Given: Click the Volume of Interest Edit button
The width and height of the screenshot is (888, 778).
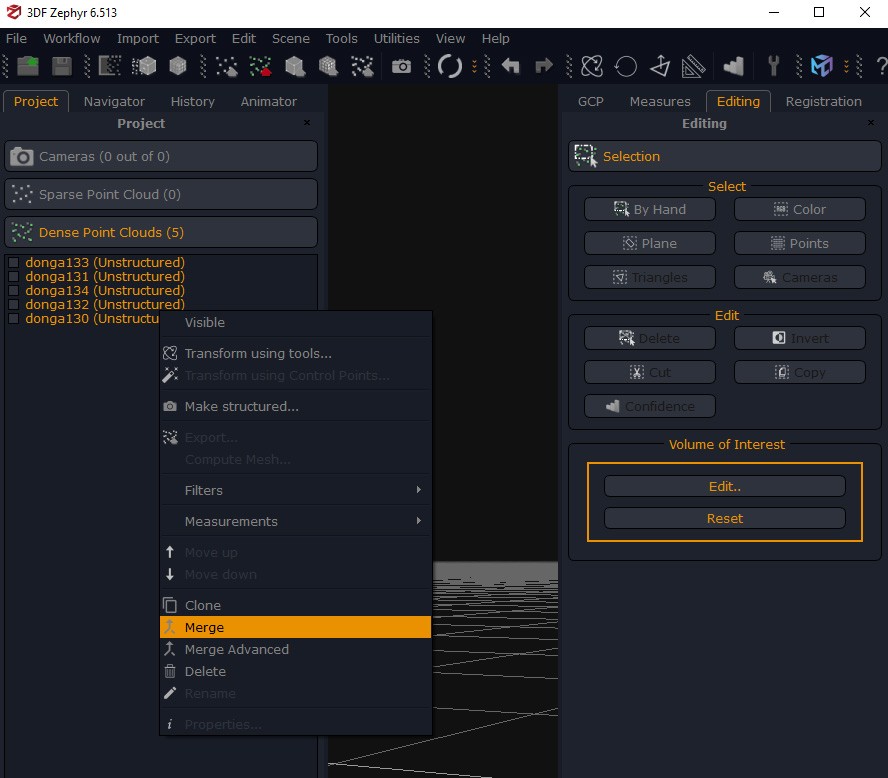Looking at the screenshot, I should tap(724, 486).
